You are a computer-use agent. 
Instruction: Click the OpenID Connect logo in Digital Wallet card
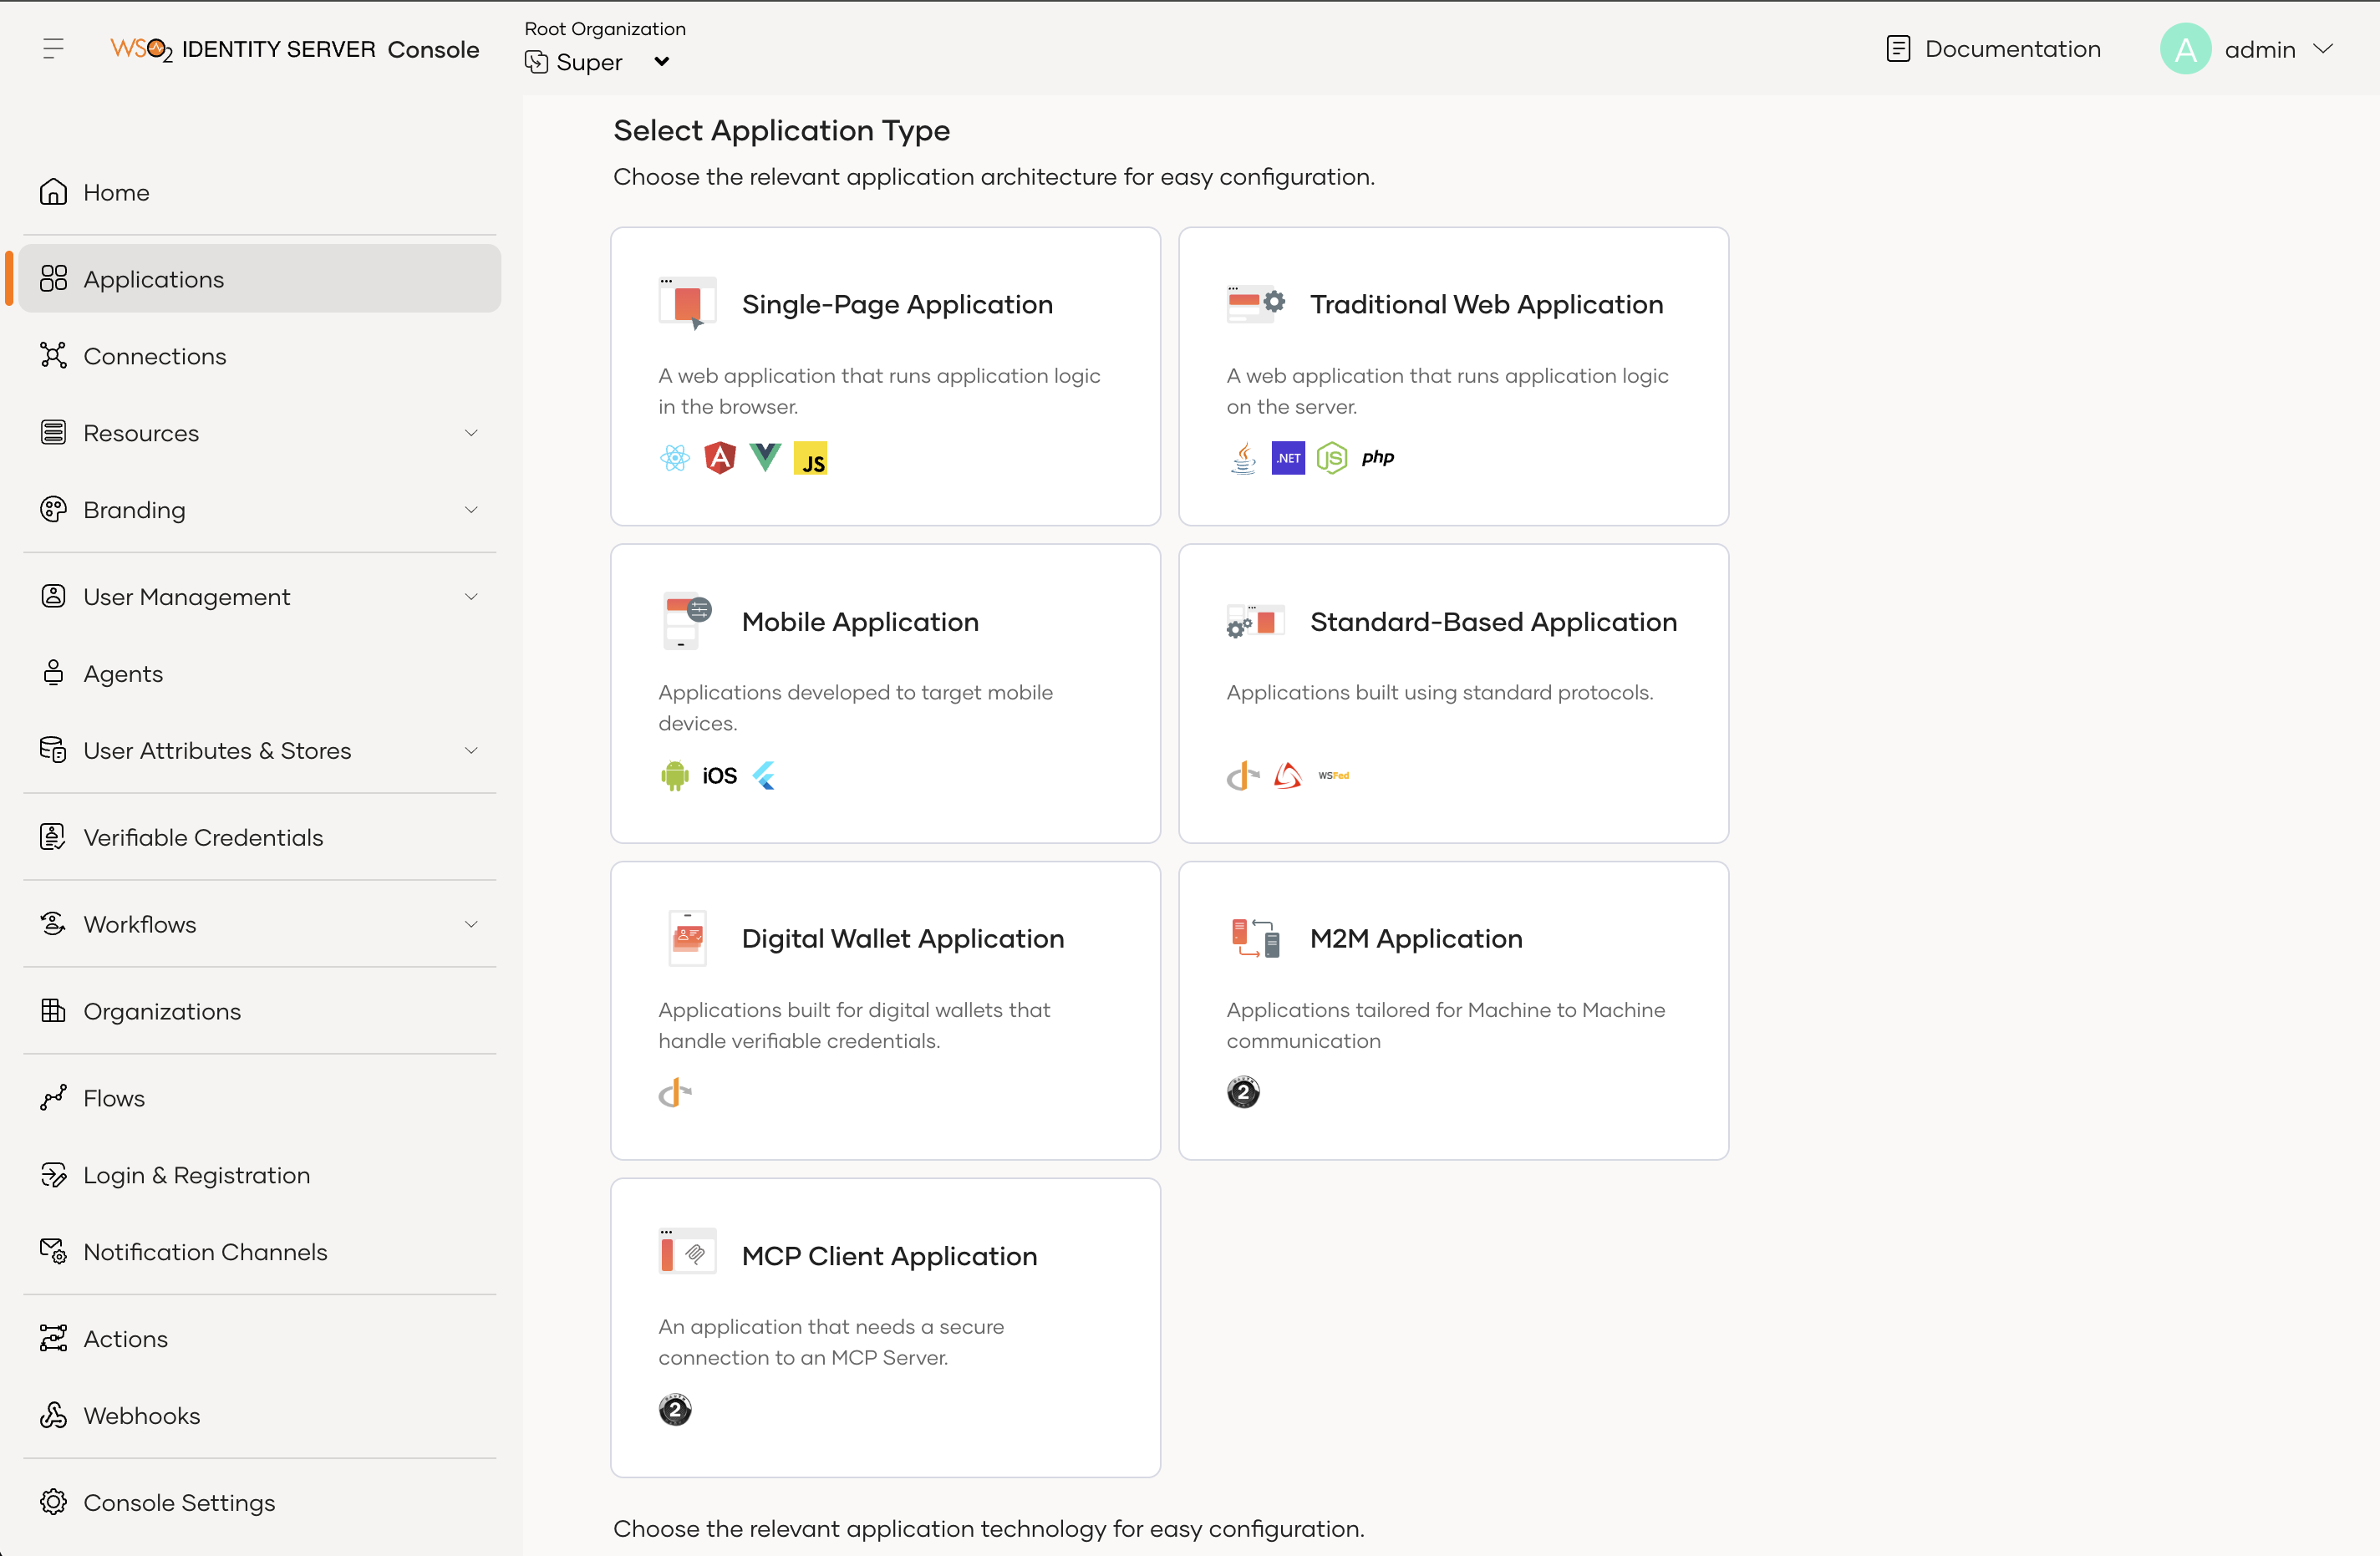[x=675, y=1092]
